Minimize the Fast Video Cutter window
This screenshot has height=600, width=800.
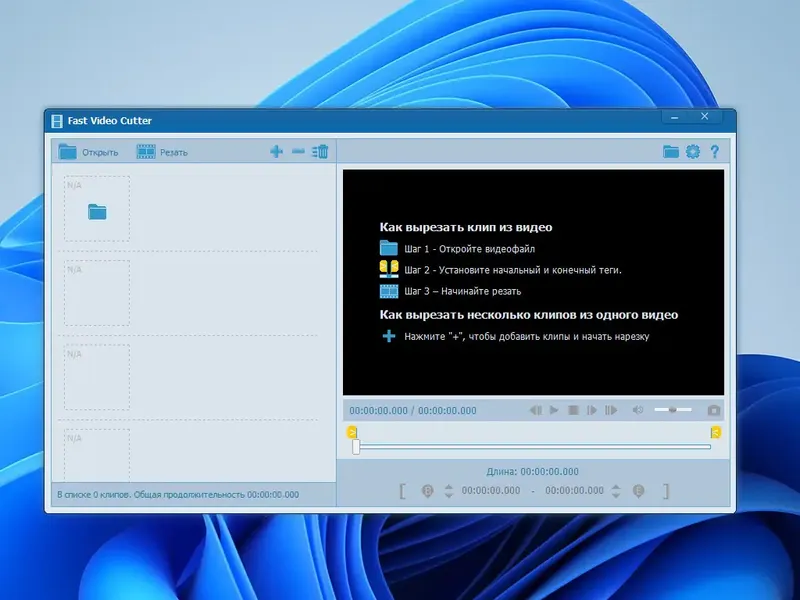pyautogui.click(x=674, y=117)
